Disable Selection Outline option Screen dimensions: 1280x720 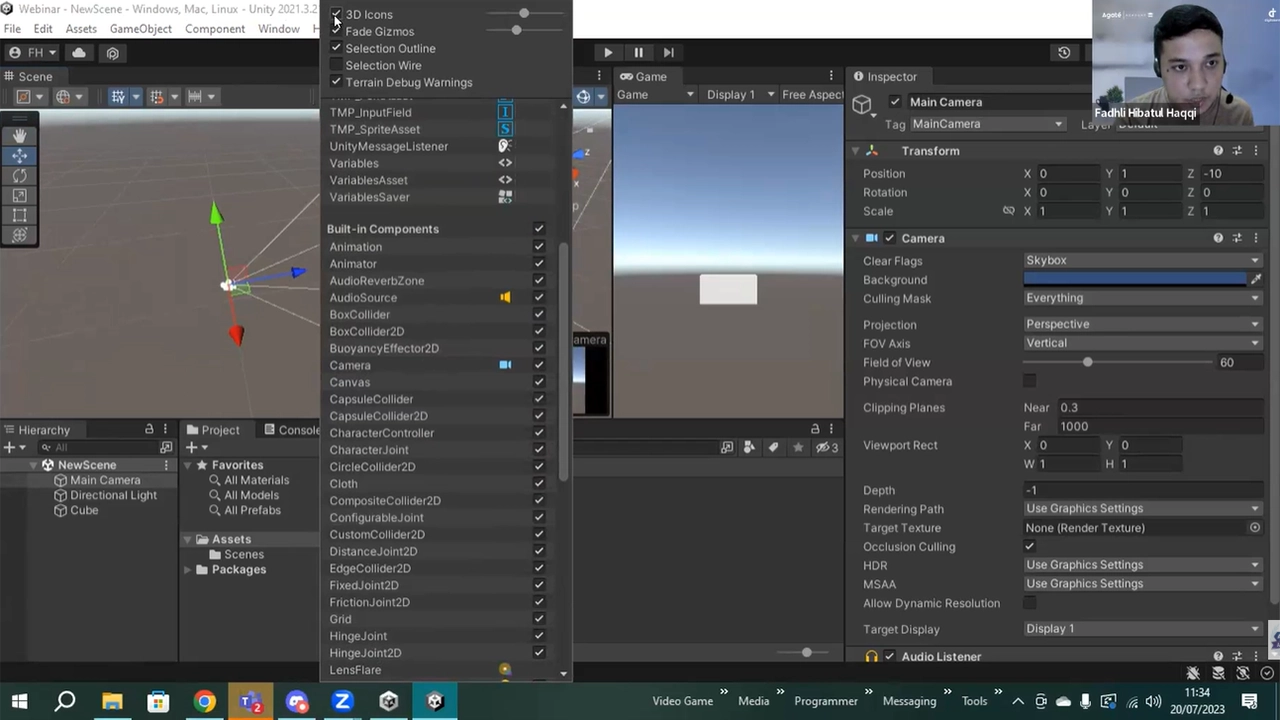click(x=336, y=48)
